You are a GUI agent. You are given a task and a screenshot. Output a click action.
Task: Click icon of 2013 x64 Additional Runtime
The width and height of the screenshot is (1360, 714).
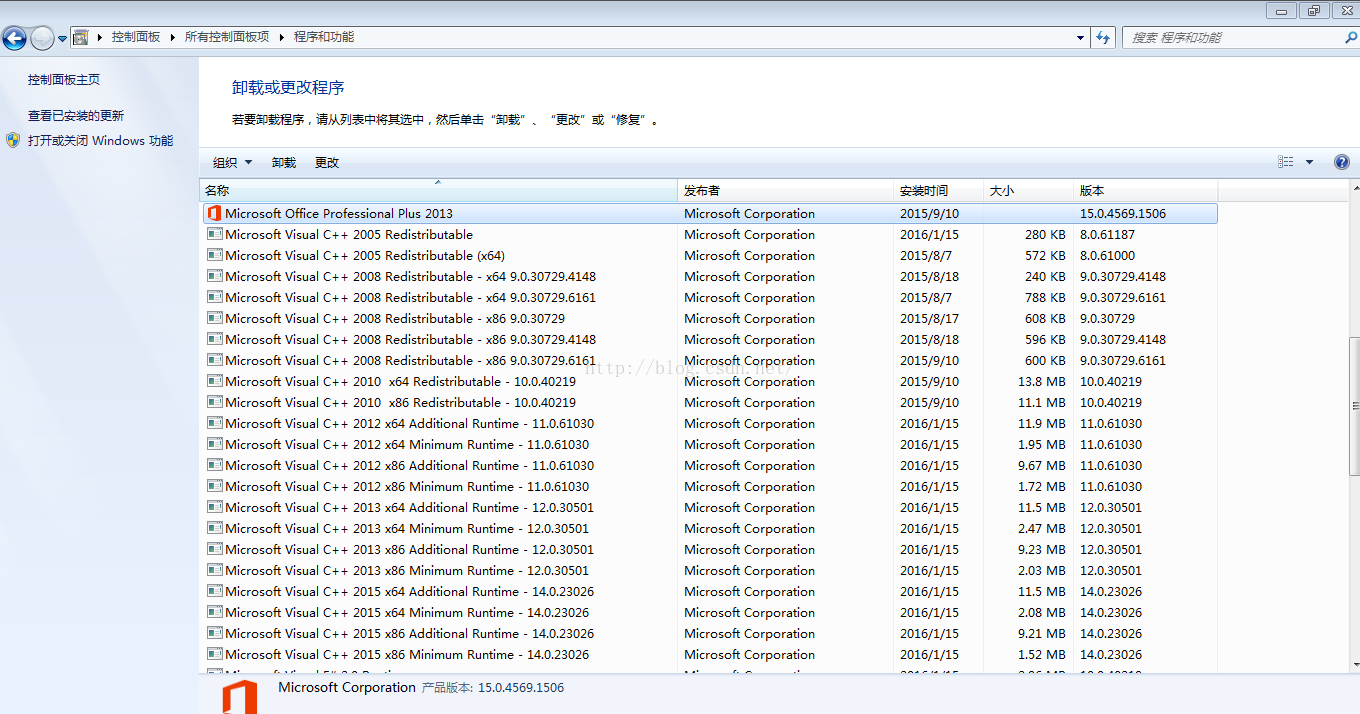point(214,507)
